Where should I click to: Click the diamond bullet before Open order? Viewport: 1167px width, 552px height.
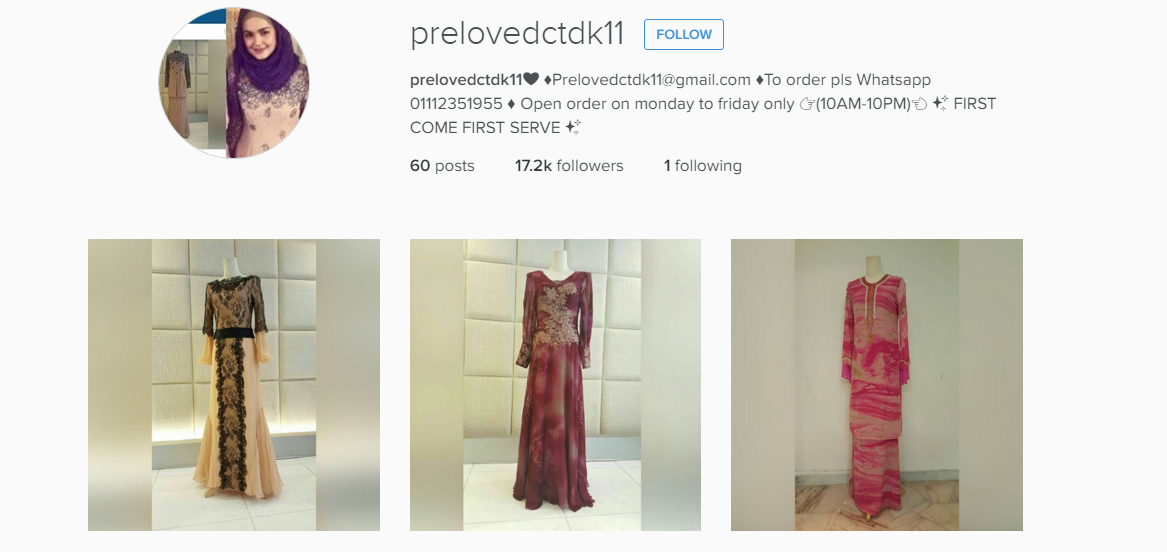coord(511,103)
